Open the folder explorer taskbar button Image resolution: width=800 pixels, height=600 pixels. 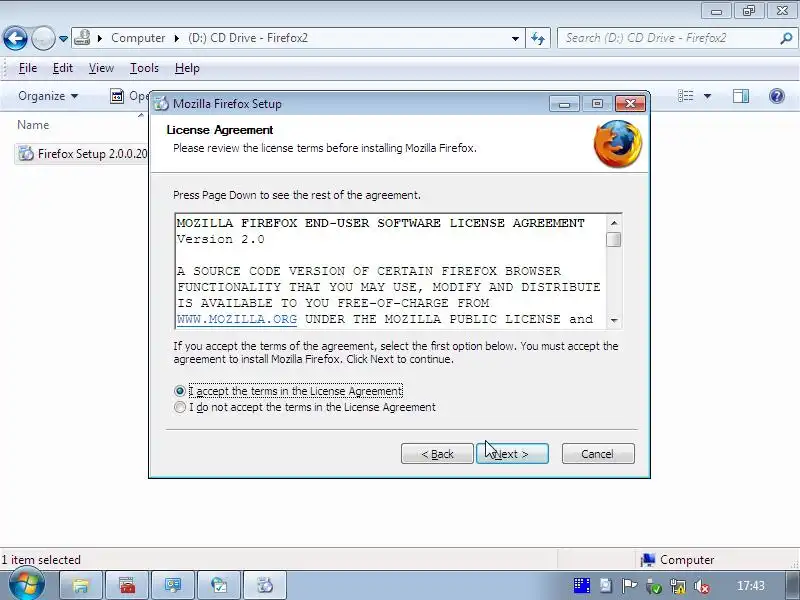click(x=81, y=585)
